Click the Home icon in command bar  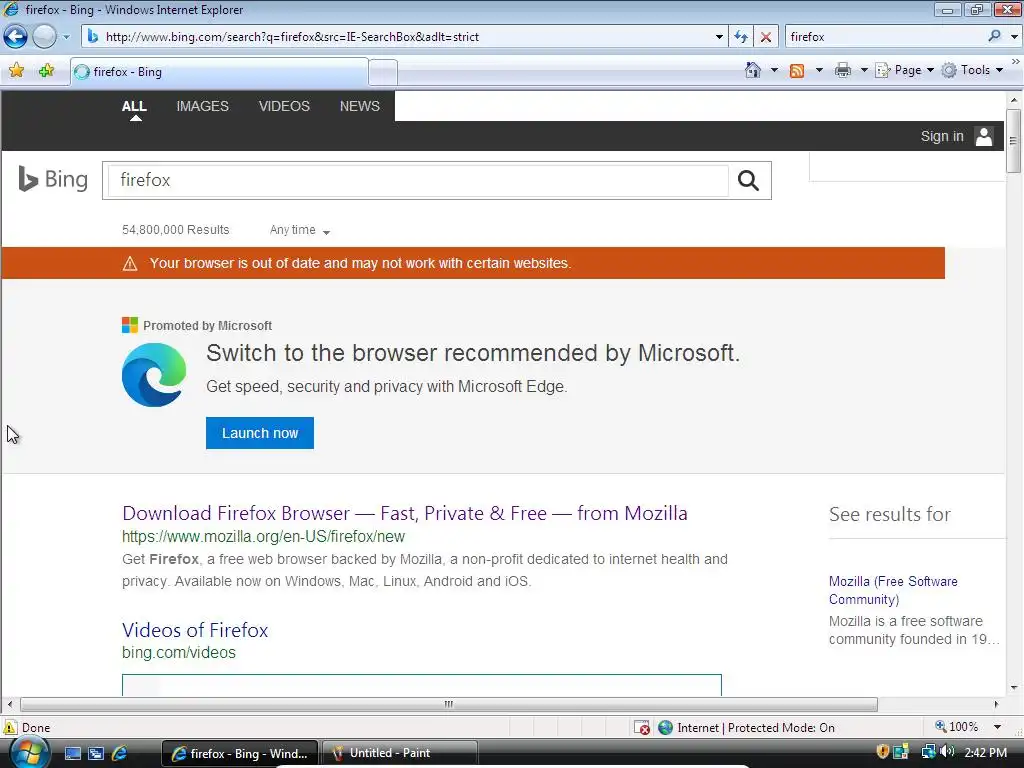coord(753,70)
